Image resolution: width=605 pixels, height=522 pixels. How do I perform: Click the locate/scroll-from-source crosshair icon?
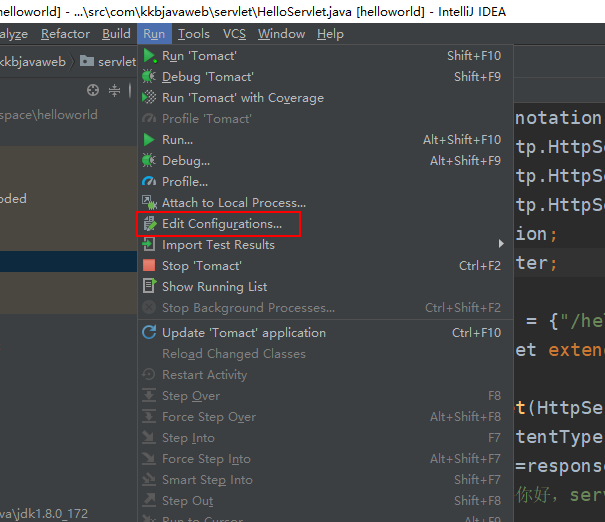click(93, 90)
